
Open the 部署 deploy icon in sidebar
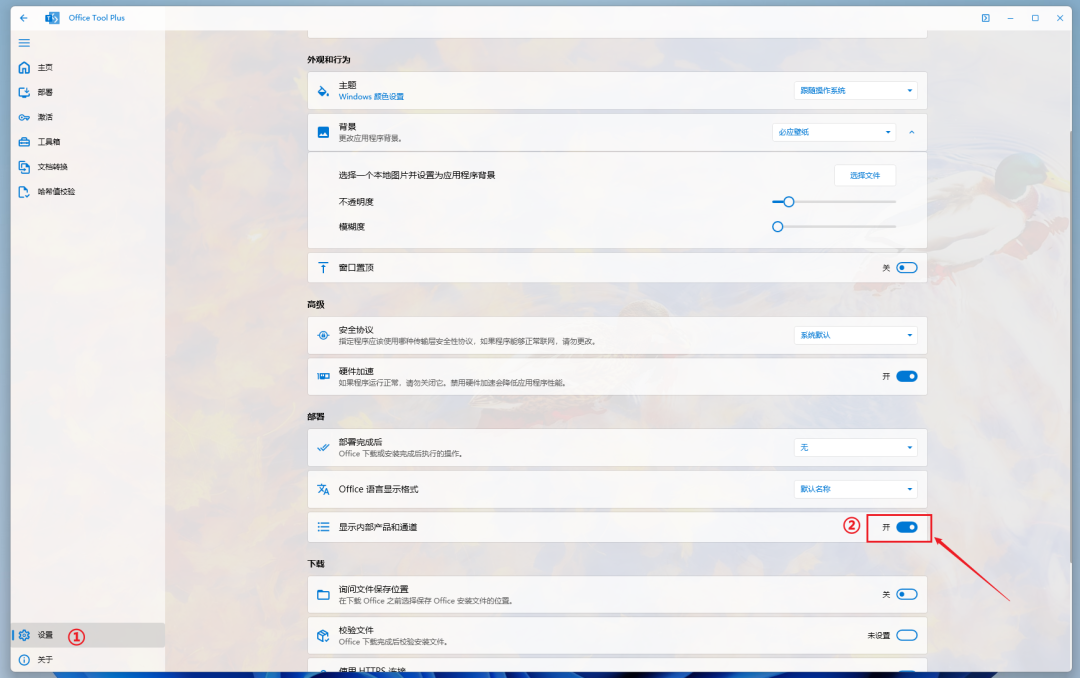(x=24, y=92)
